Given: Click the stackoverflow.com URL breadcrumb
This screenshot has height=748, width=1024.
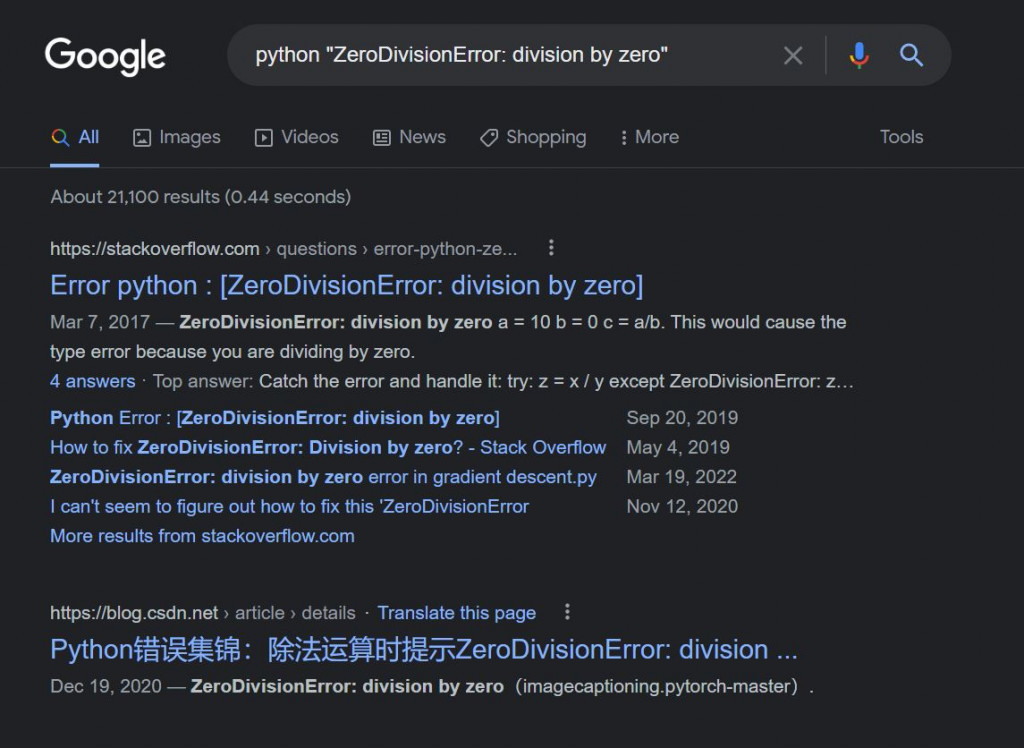Looking at the screenshot, I should click(283, 249).
